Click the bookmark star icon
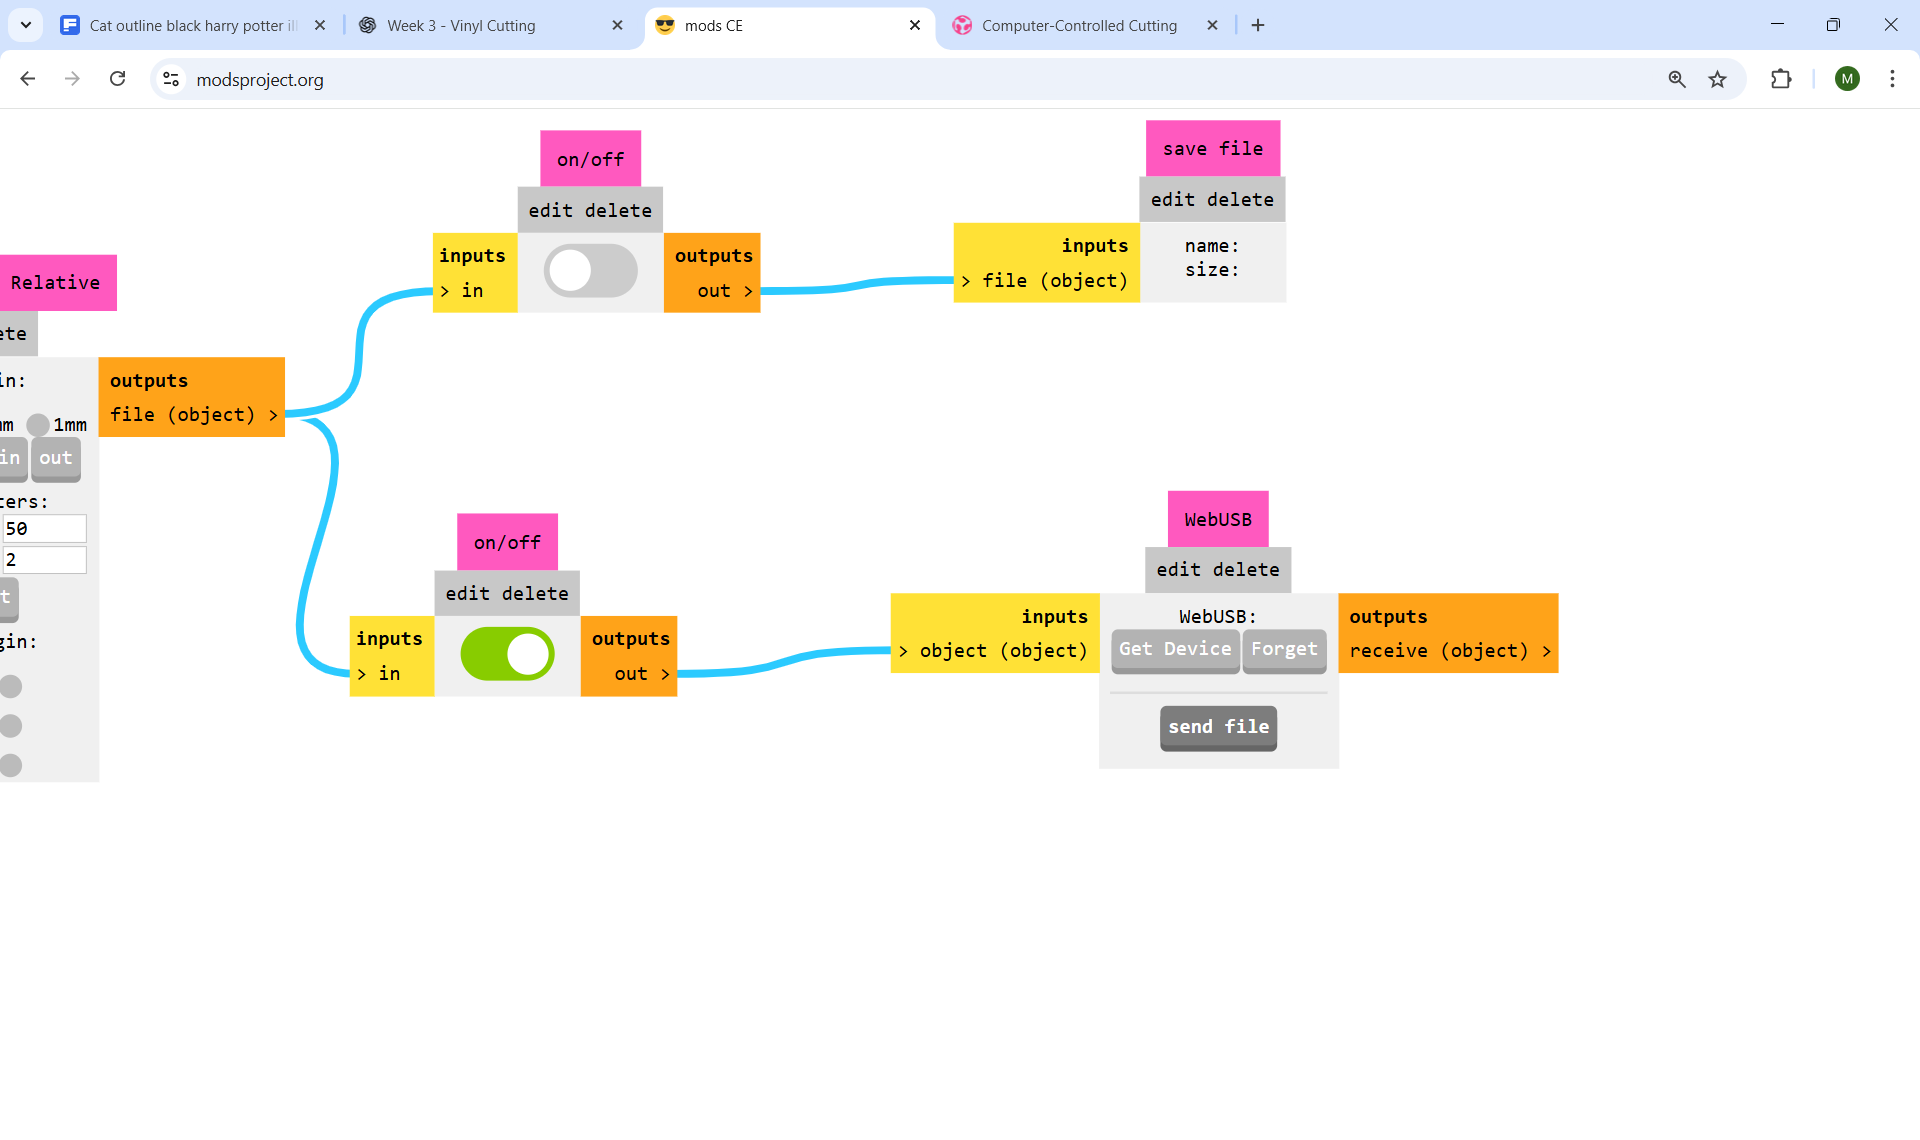This screenshot has height=1140, width=1920. (1717, 79)
